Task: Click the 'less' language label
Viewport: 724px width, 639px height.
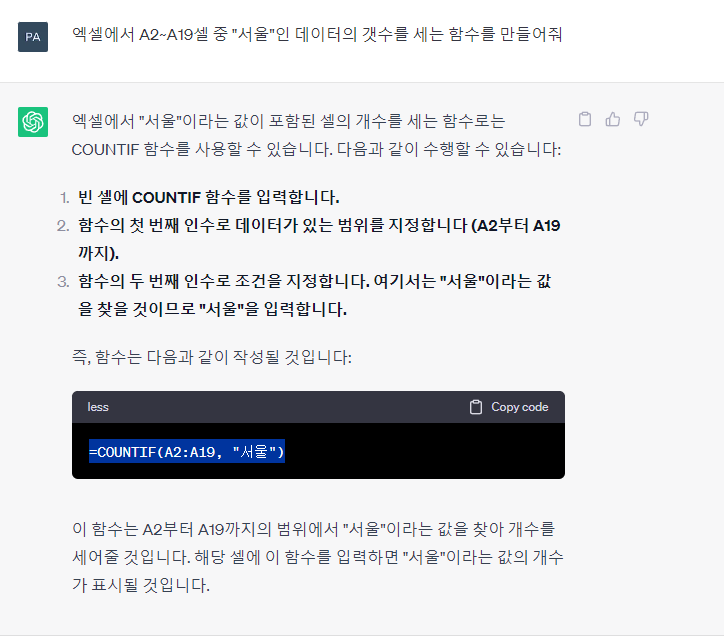Action: 98,407
